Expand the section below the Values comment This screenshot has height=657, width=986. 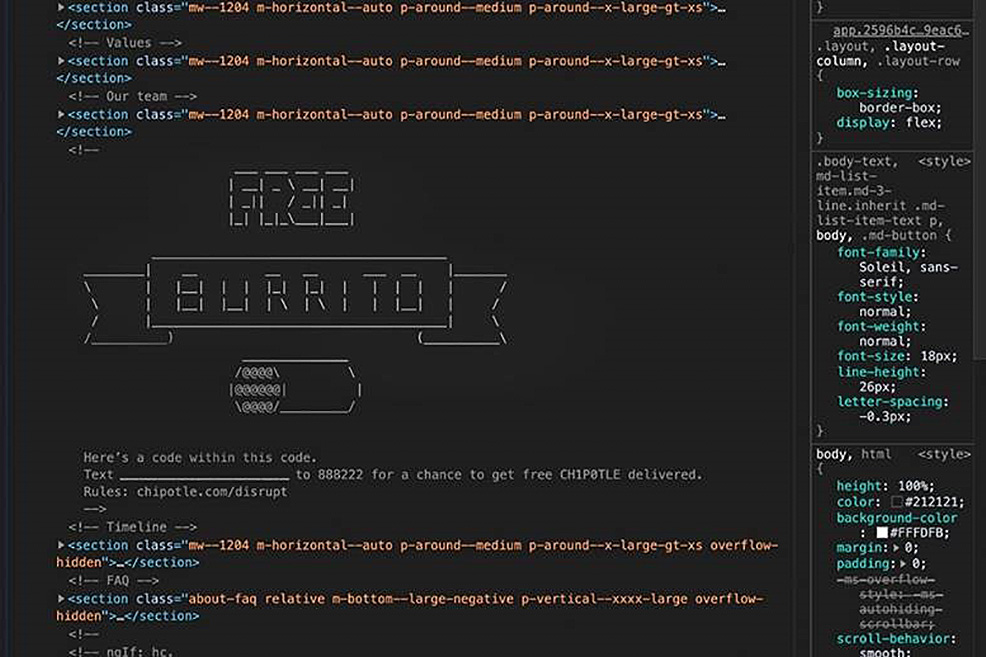pyautogui.click(x=61, y=61)
